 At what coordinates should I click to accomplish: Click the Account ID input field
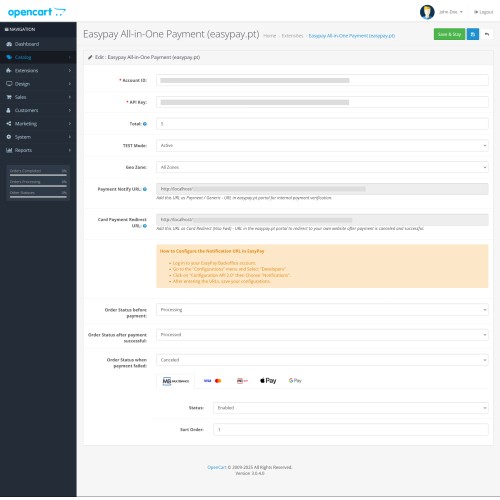[x=322, y=80]
